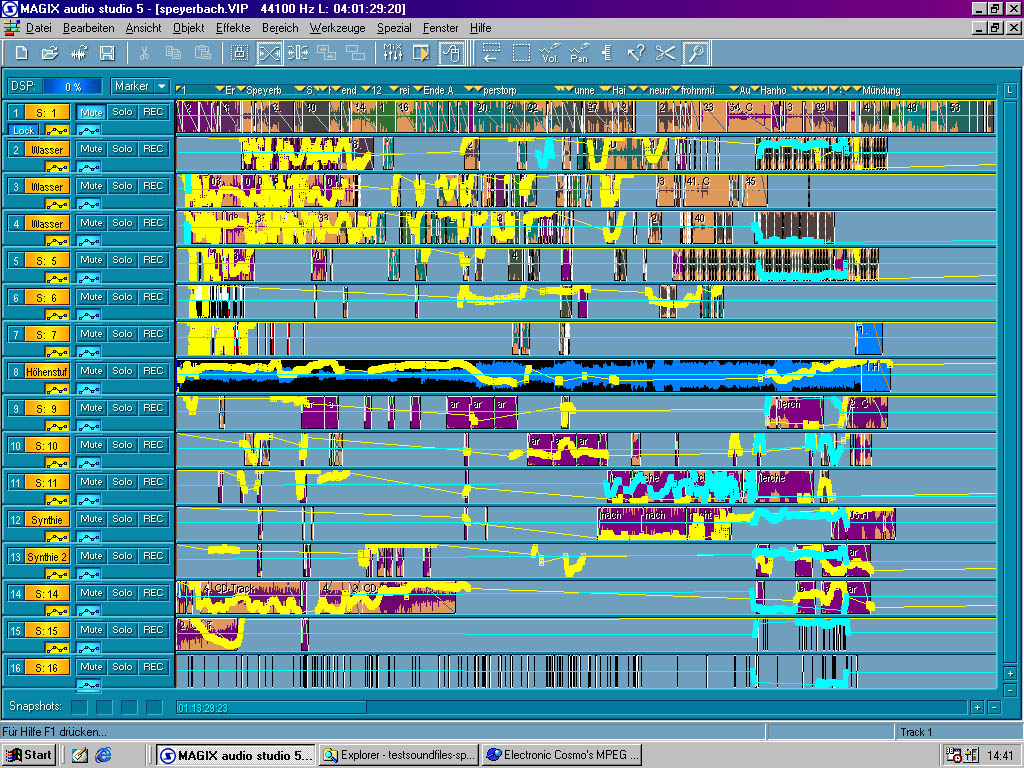Click the Mündung marker in the timeline
Screen dimensions: 1024x768
point(880,90)
